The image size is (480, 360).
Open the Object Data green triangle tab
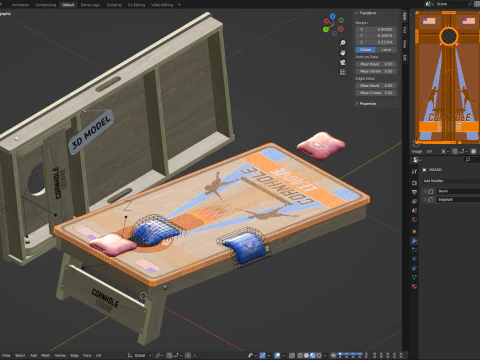coord(414,277)
